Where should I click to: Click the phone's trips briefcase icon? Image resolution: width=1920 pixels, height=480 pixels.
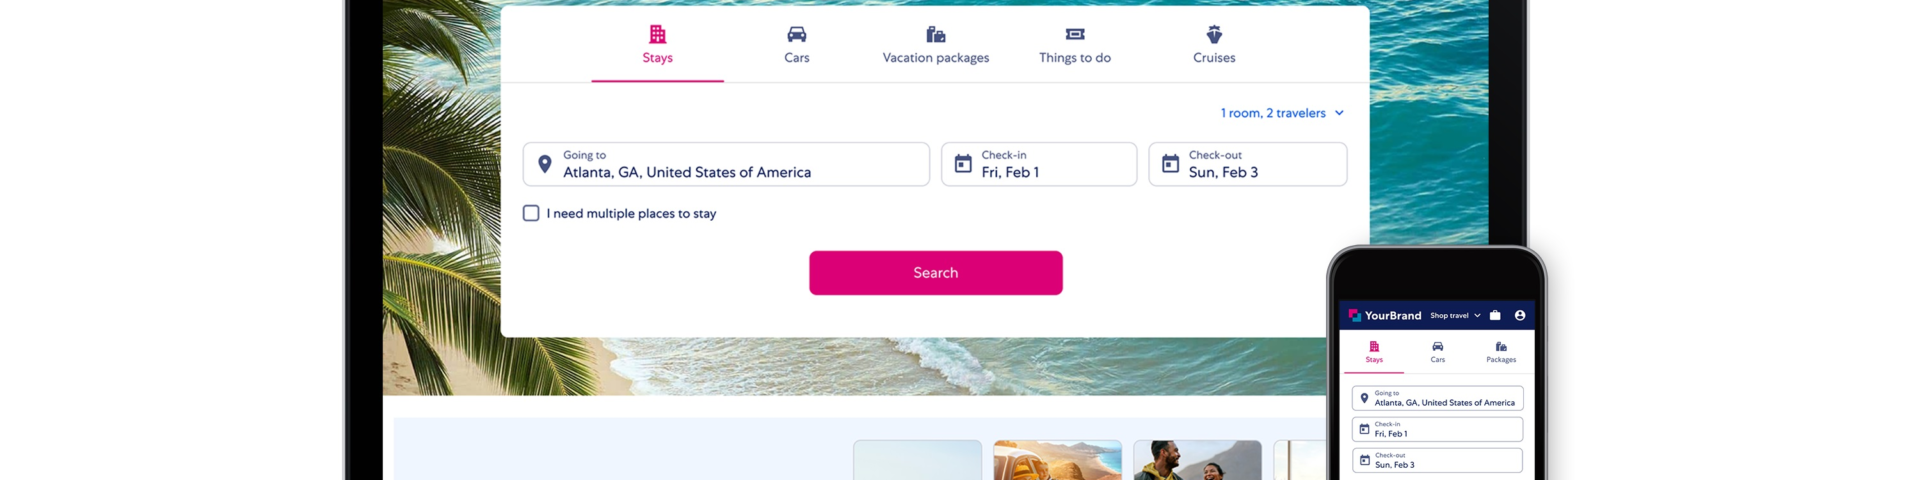[1495, 315]
